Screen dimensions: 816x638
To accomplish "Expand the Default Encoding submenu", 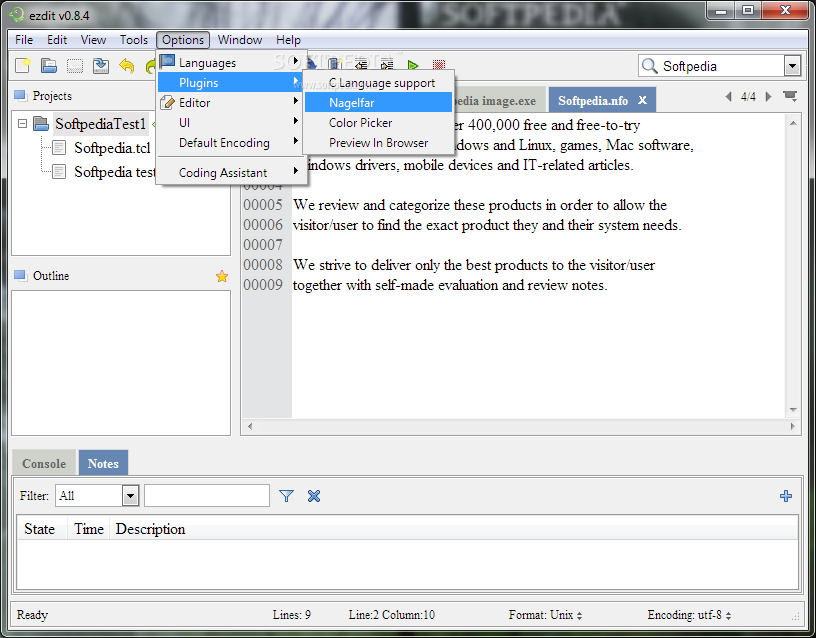I will pyautogui.click(x=232, y=143).
